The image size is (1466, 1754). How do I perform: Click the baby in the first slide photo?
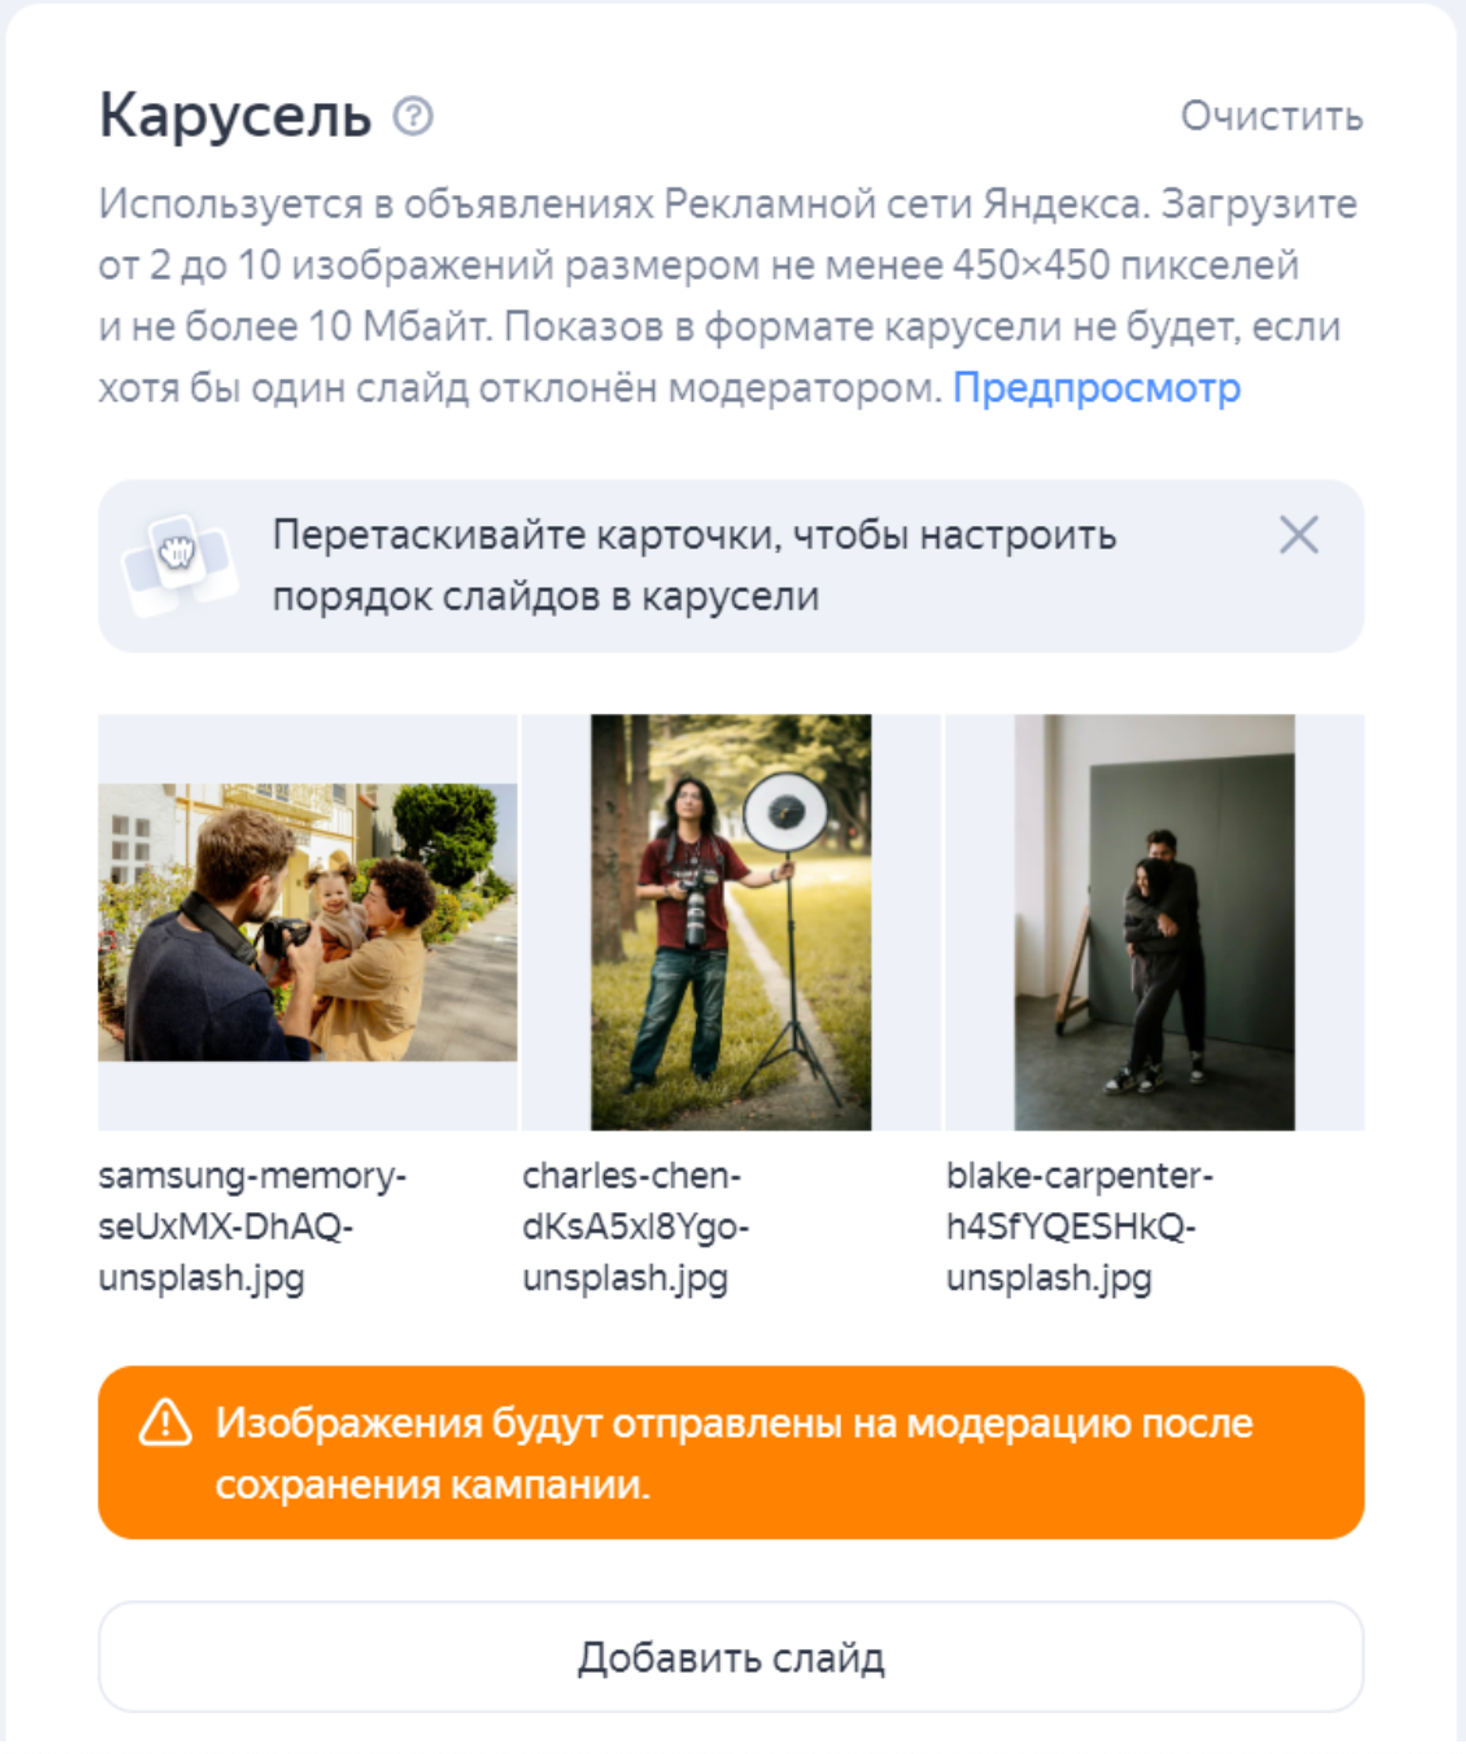coord(336,912)
